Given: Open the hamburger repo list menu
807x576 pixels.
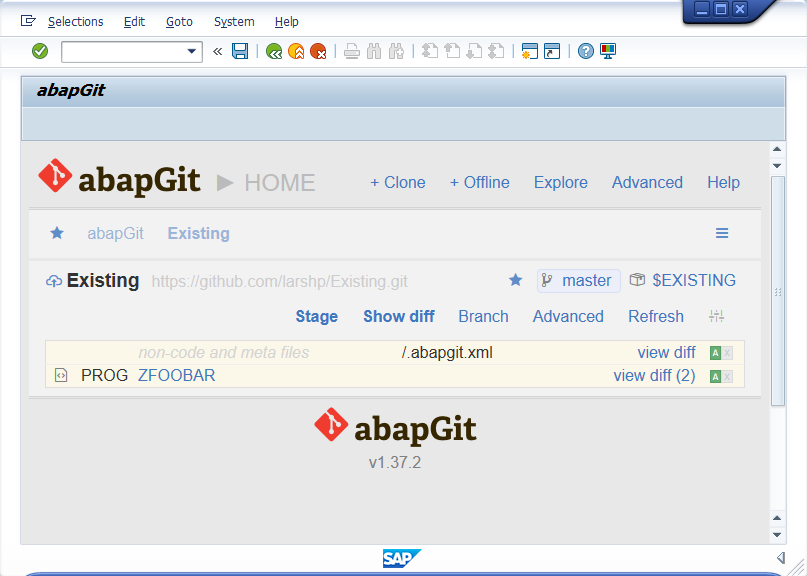Looking at the screenshot, I should pos(722,233).
